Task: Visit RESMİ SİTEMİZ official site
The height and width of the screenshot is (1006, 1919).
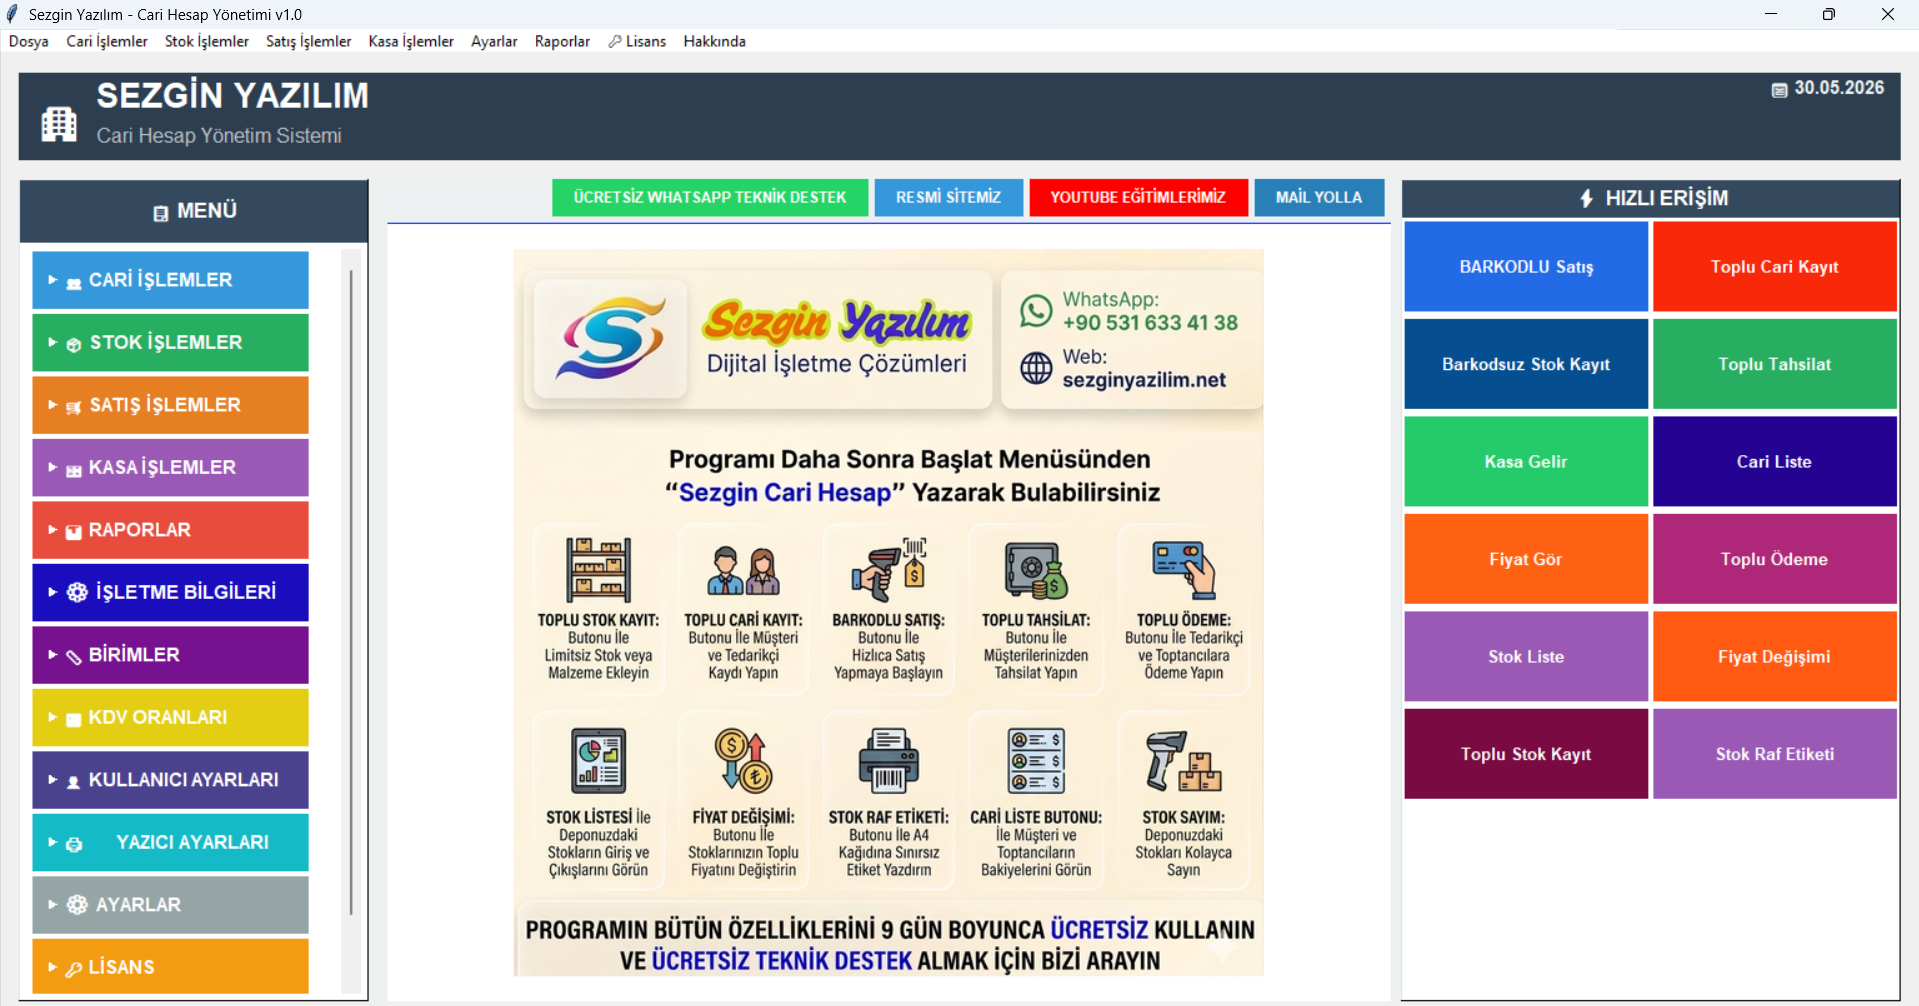Action: (x=948, y=197)
